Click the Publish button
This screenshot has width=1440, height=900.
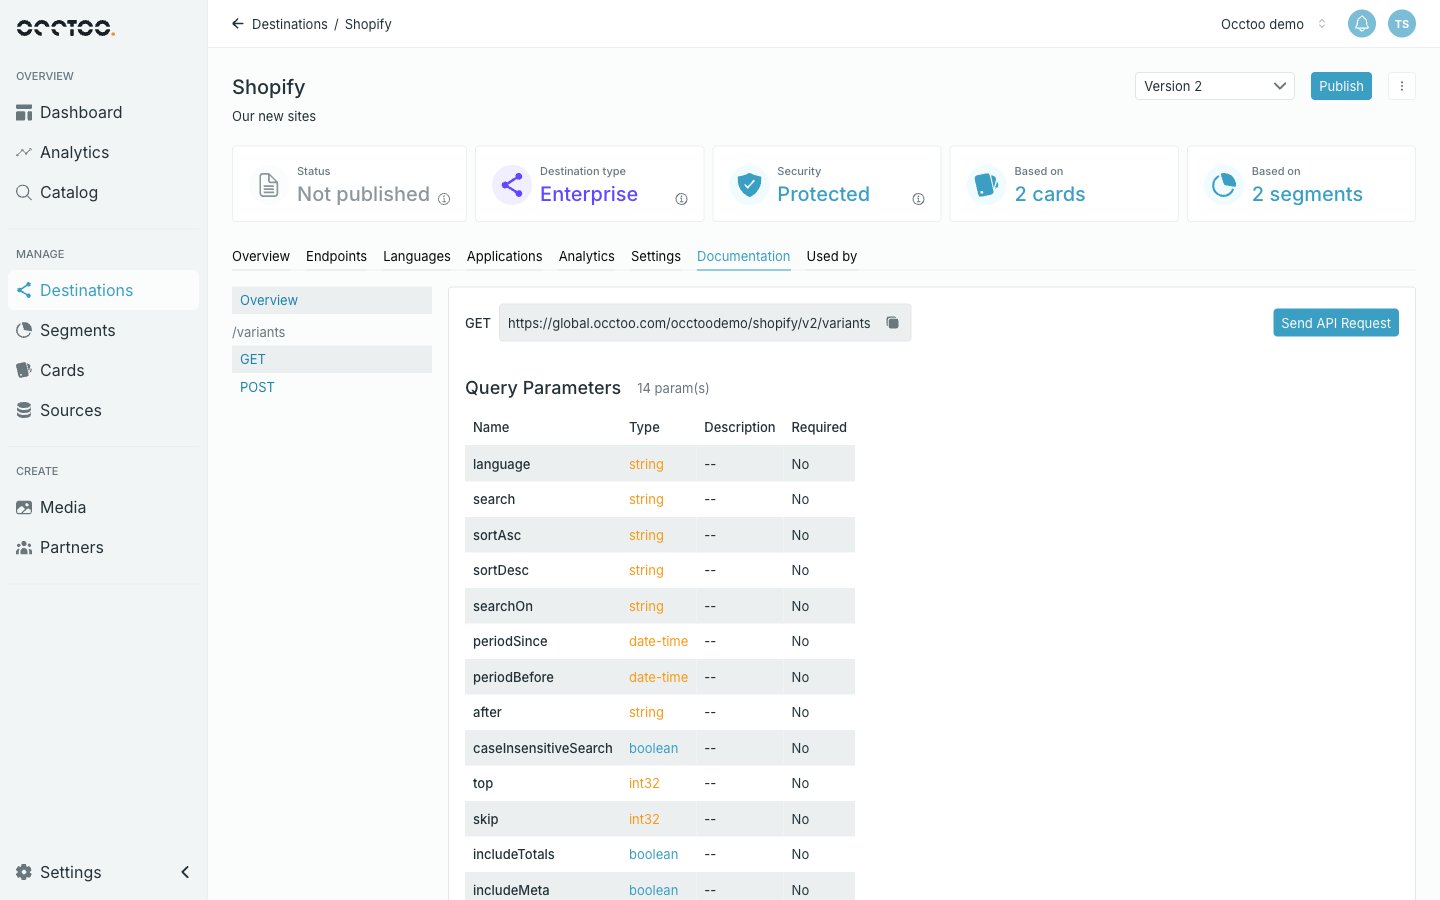1341,86
